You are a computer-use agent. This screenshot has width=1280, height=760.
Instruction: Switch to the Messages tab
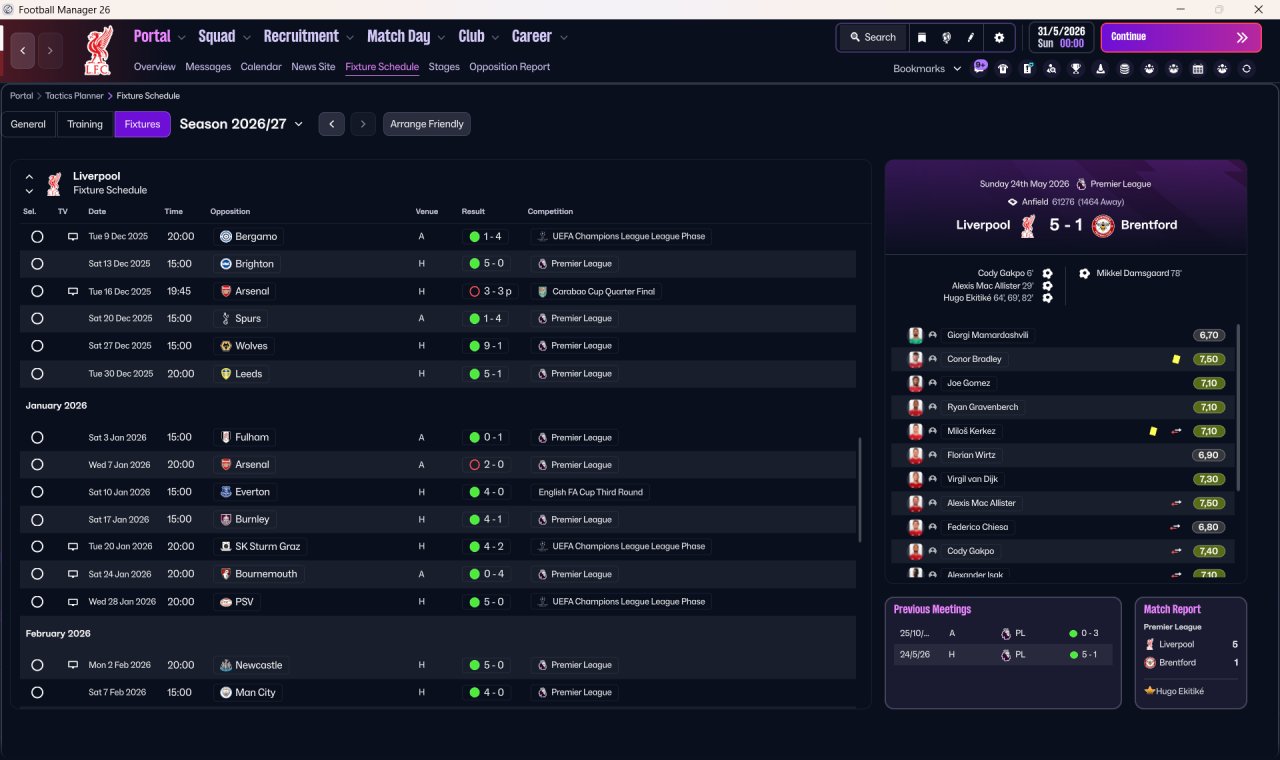(208, 67)
